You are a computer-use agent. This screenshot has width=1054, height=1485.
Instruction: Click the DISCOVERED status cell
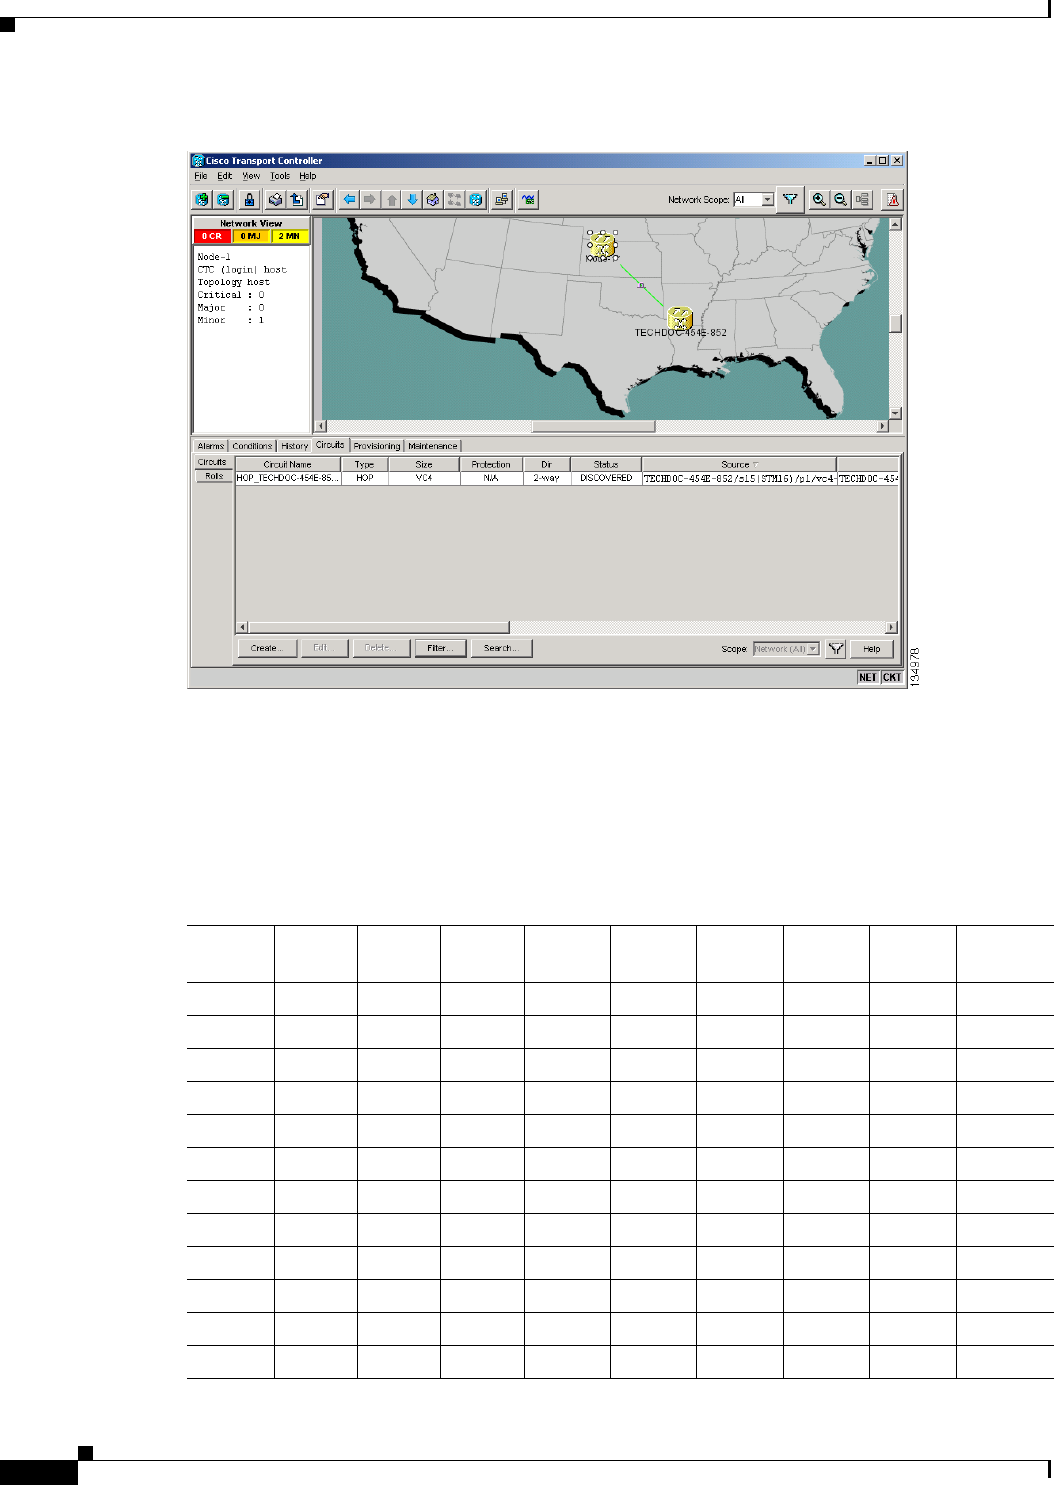[x=606, y=478]
